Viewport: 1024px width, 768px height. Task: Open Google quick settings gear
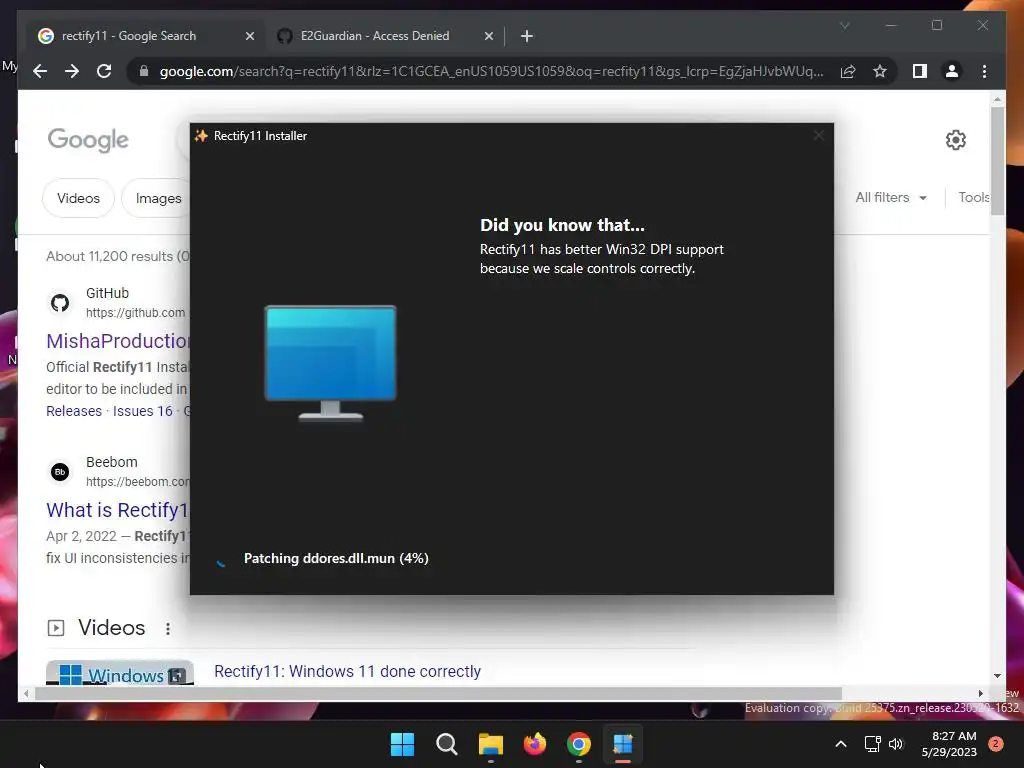(x=955, y=140)
